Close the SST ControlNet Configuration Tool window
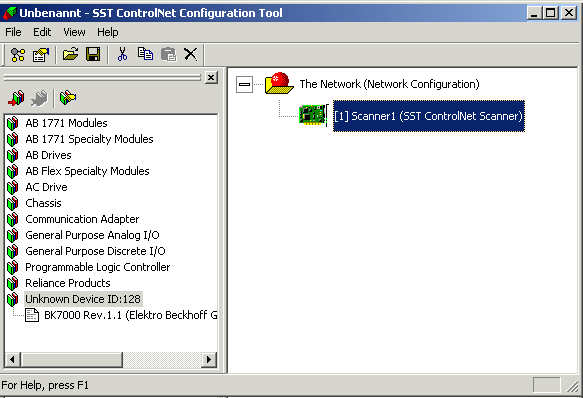This screenshot has width=583, height=398. coord(569,13)
